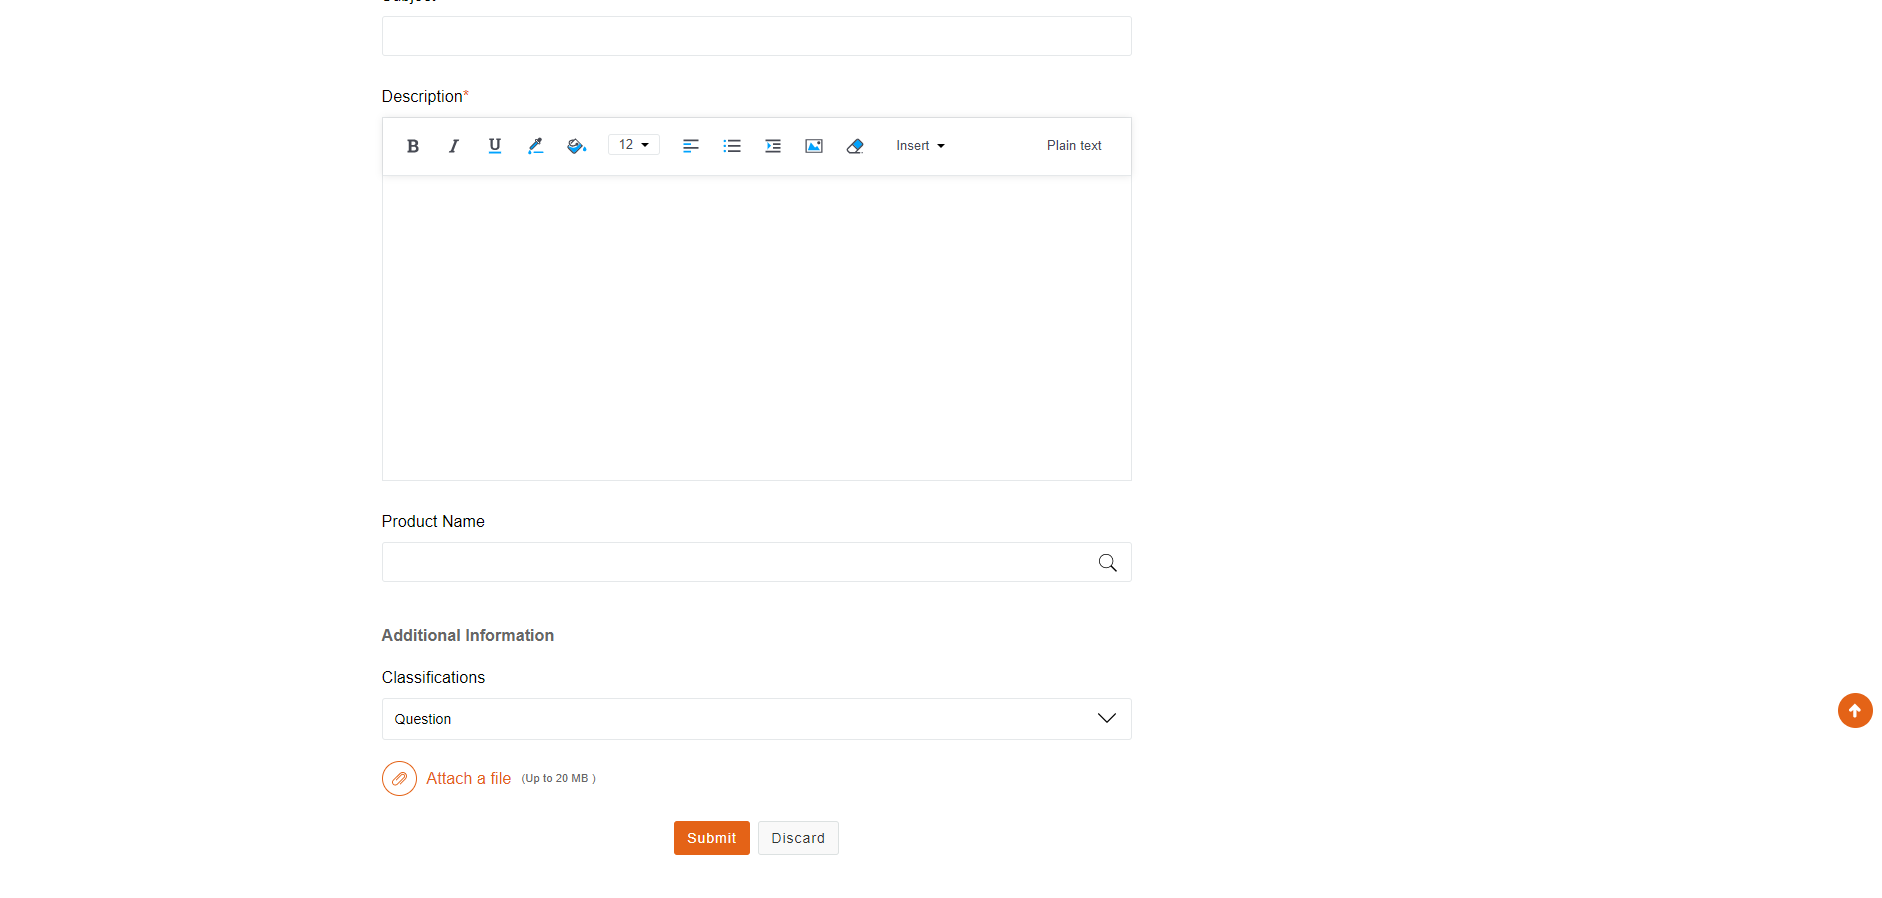Submit the ticket form
Screen dimensions: 1882x898
(x=711, y=838)
